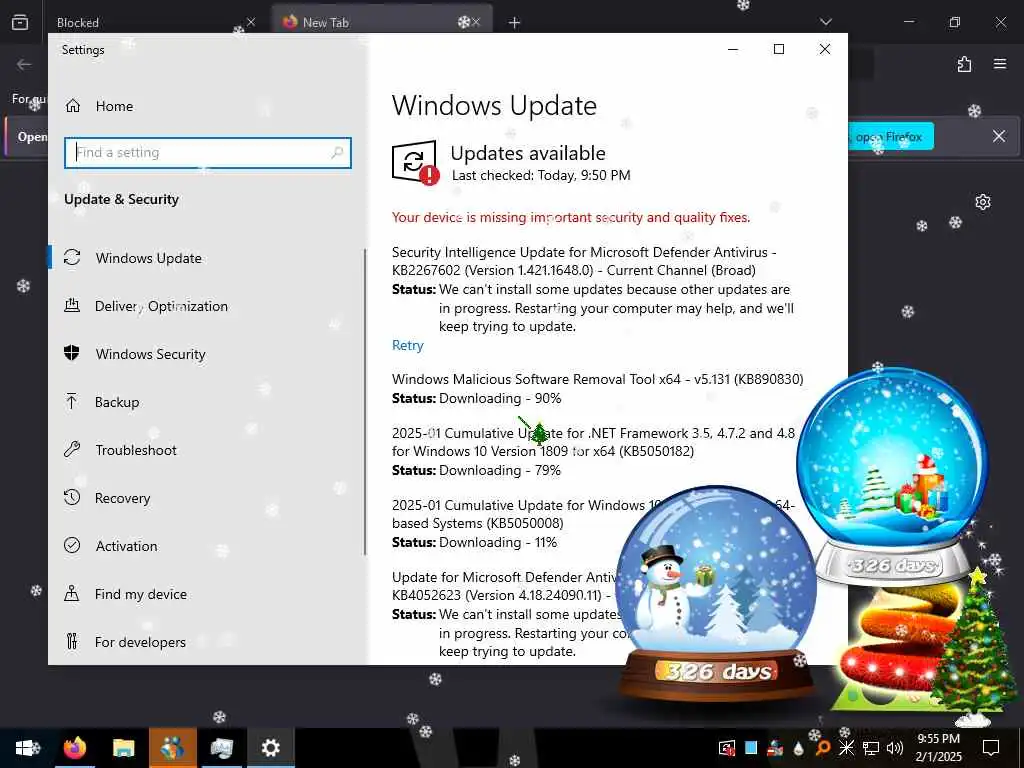Open the Windows Start menu
Viewport: 1024px width, 768px height.
(x=27, y=748)
